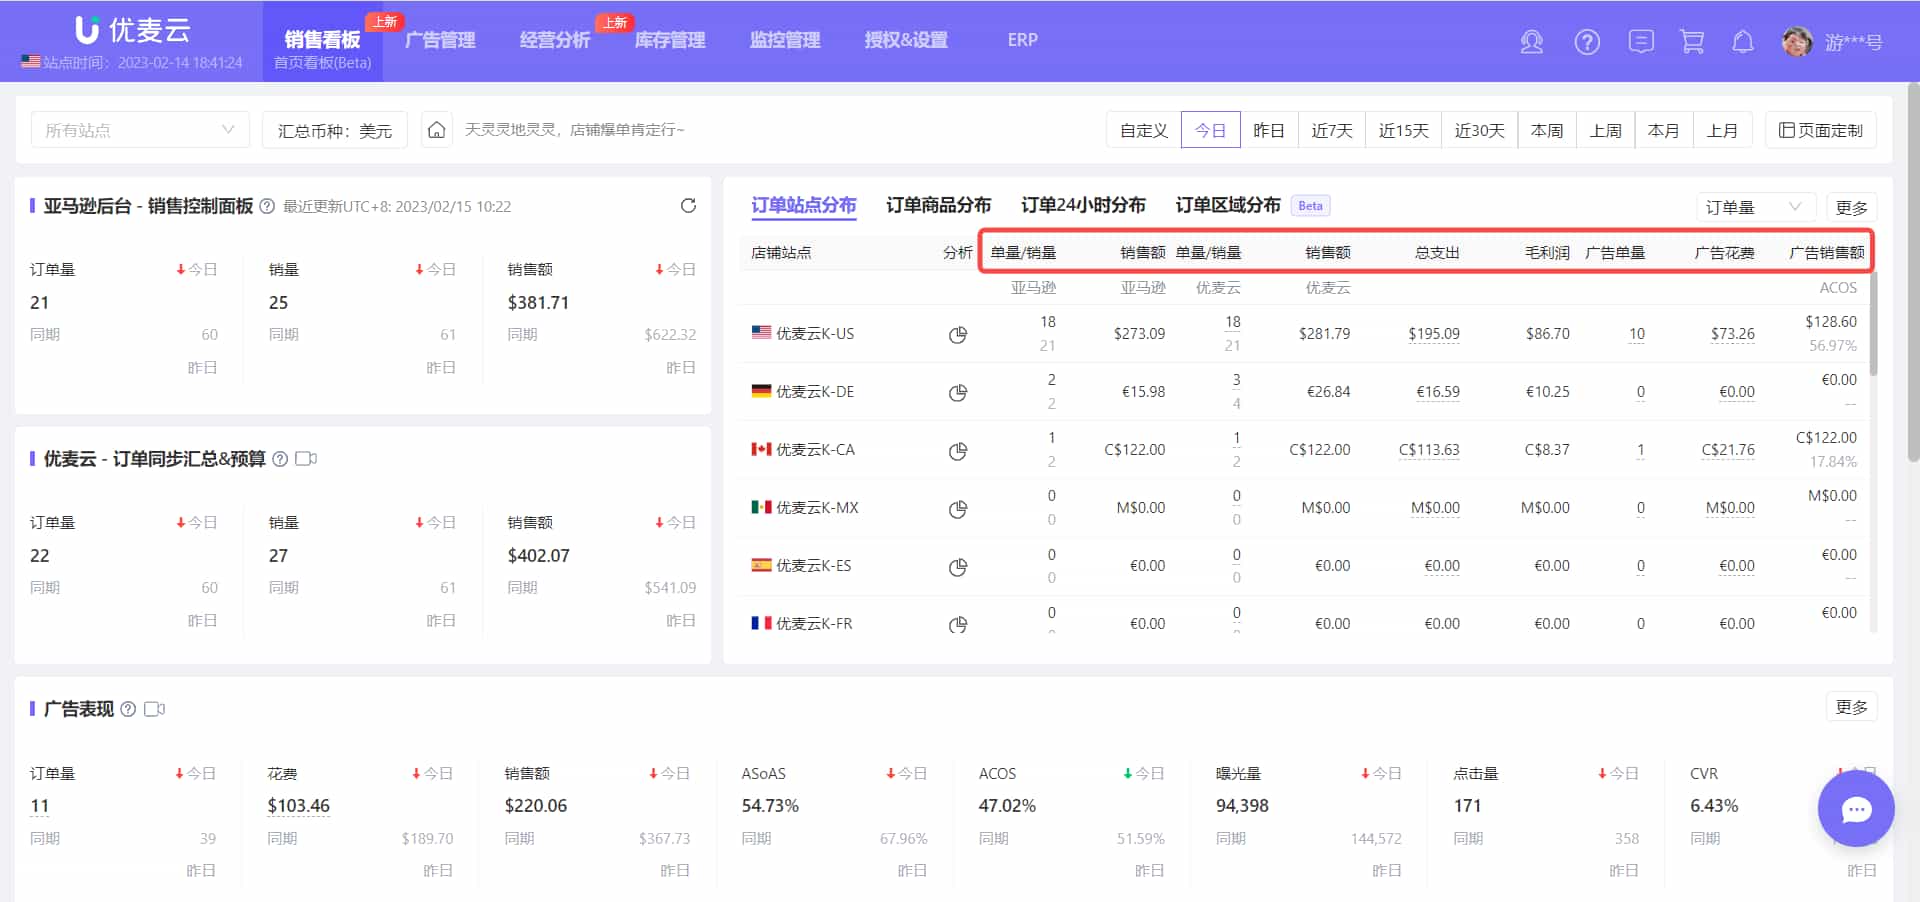
Task: Select the 自定义 date range
Action: click(1144, 130)
